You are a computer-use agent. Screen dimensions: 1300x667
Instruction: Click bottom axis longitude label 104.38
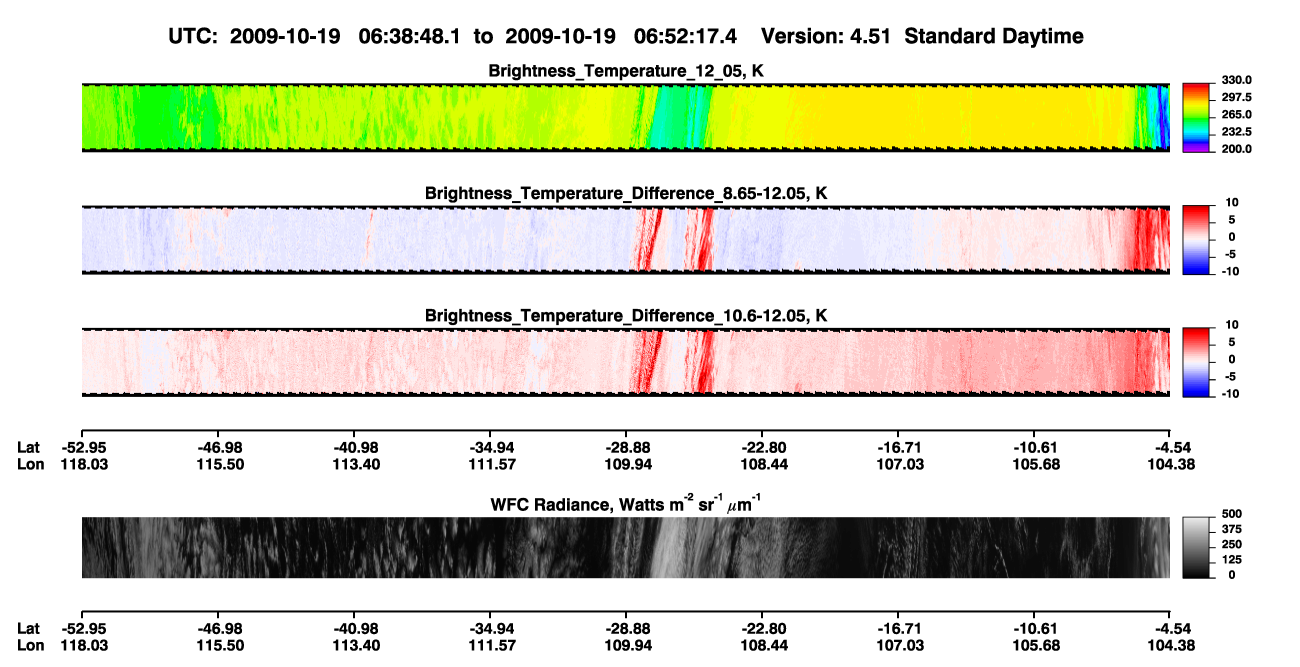(x=1171, y=645)
